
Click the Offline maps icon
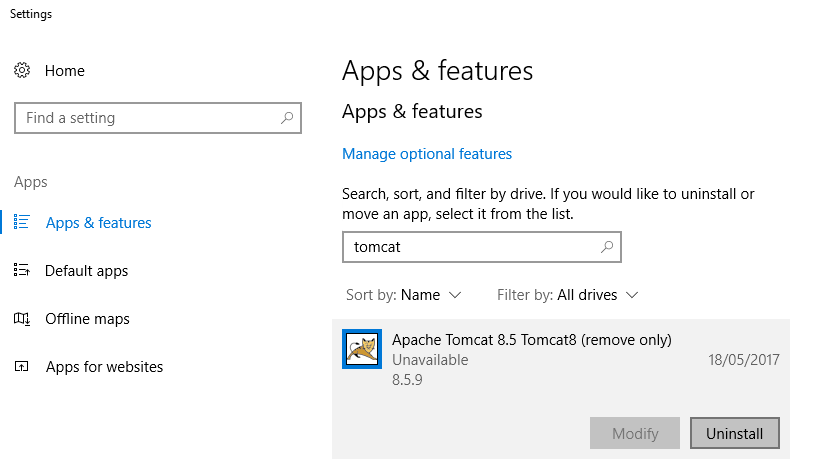(x=22, y=318)
